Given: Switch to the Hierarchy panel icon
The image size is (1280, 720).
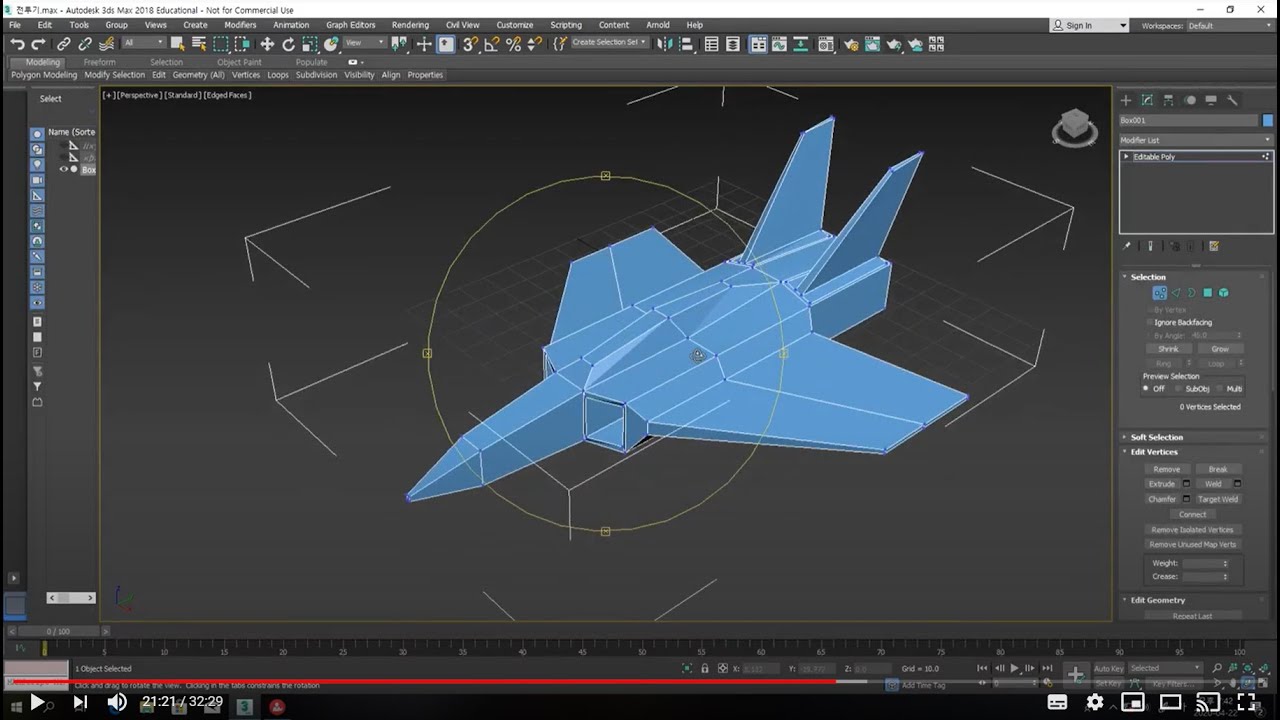Looking at the screenshot, I should pyautogui.click(x=1168, y=100).
